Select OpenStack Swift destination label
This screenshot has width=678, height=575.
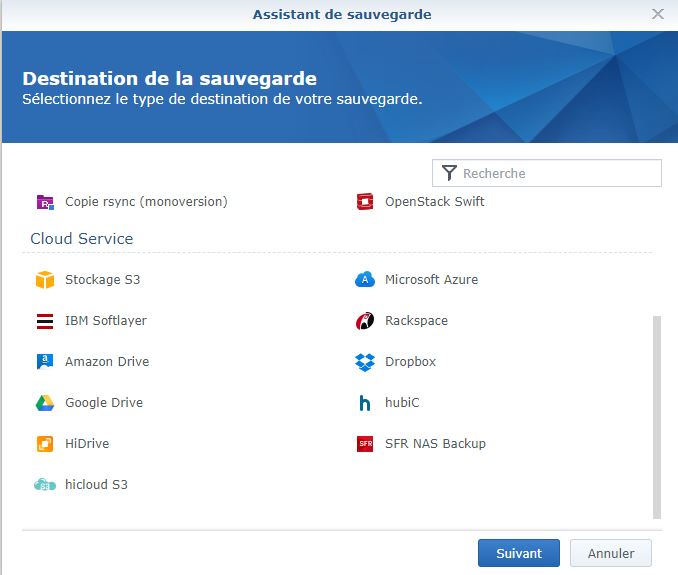435,201
